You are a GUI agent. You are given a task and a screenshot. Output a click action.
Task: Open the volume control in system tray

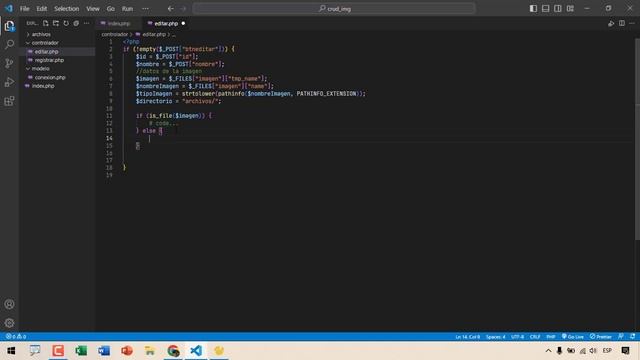coord(593,351)
